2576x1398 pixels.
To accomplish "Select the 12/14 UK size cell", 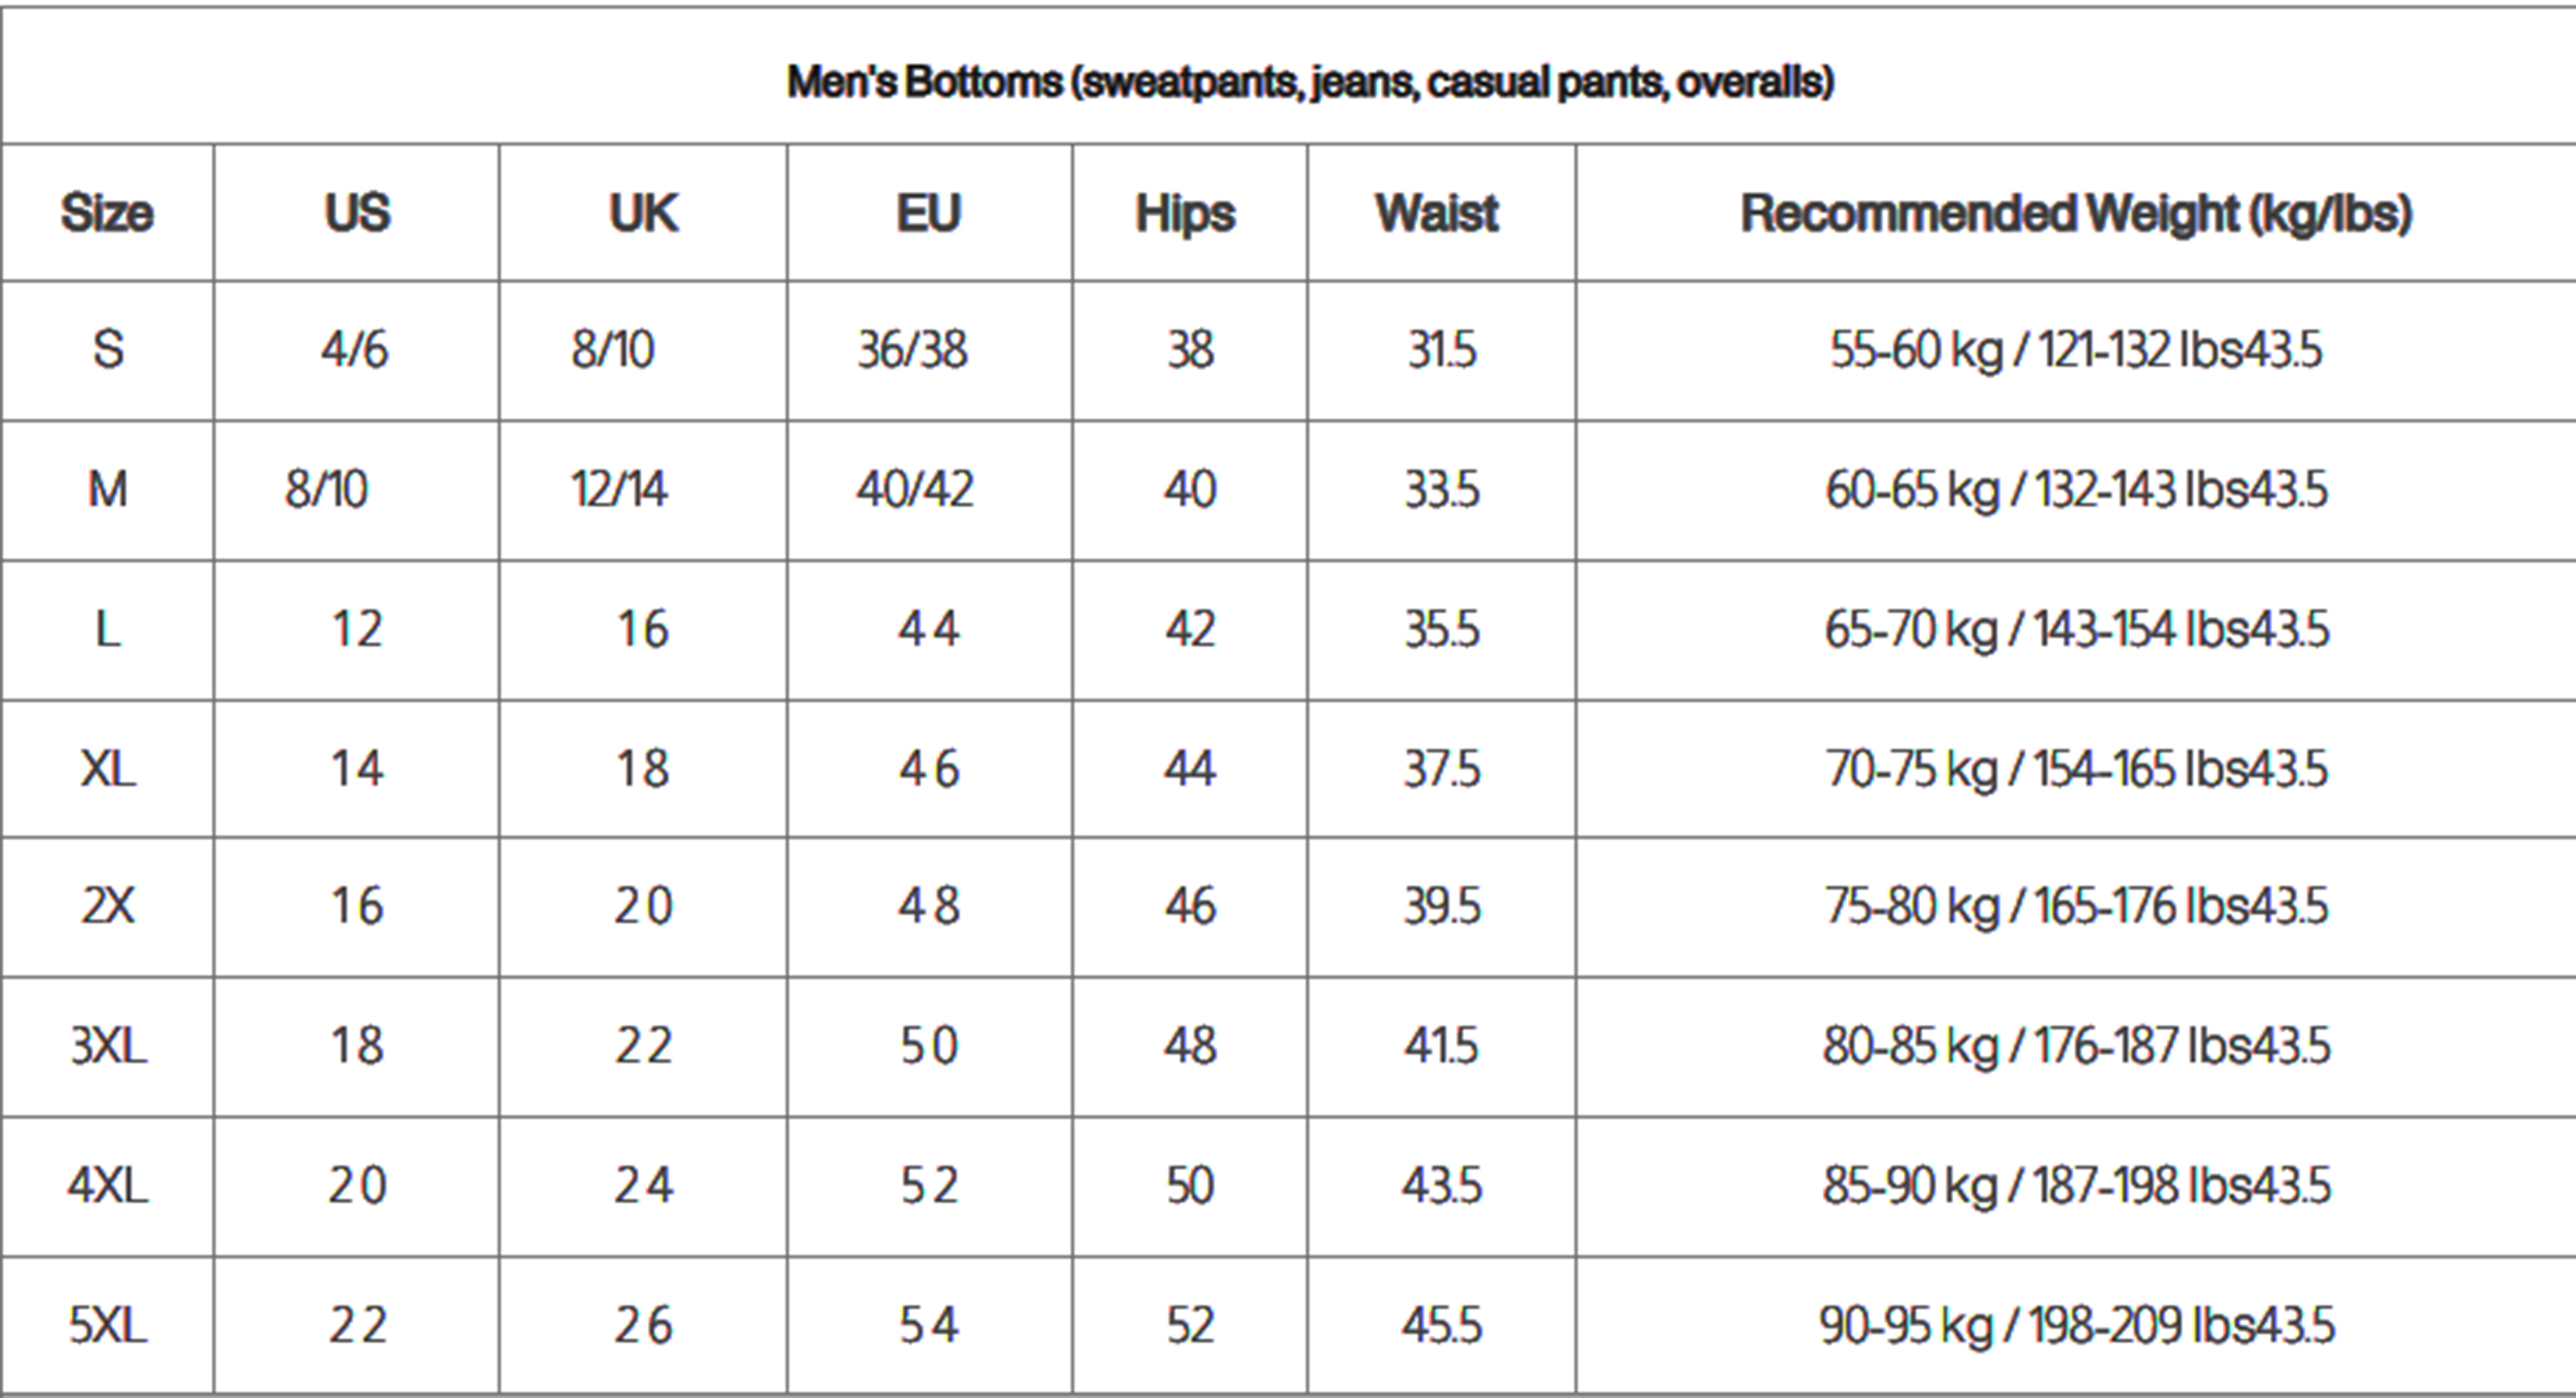I will [619, 490].
